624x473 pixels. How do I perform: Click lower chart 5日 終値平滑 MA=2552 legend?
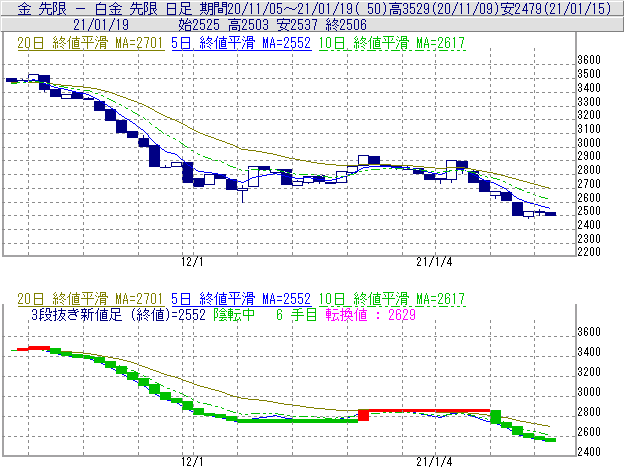pyautogui.click(x=241, y=299)
